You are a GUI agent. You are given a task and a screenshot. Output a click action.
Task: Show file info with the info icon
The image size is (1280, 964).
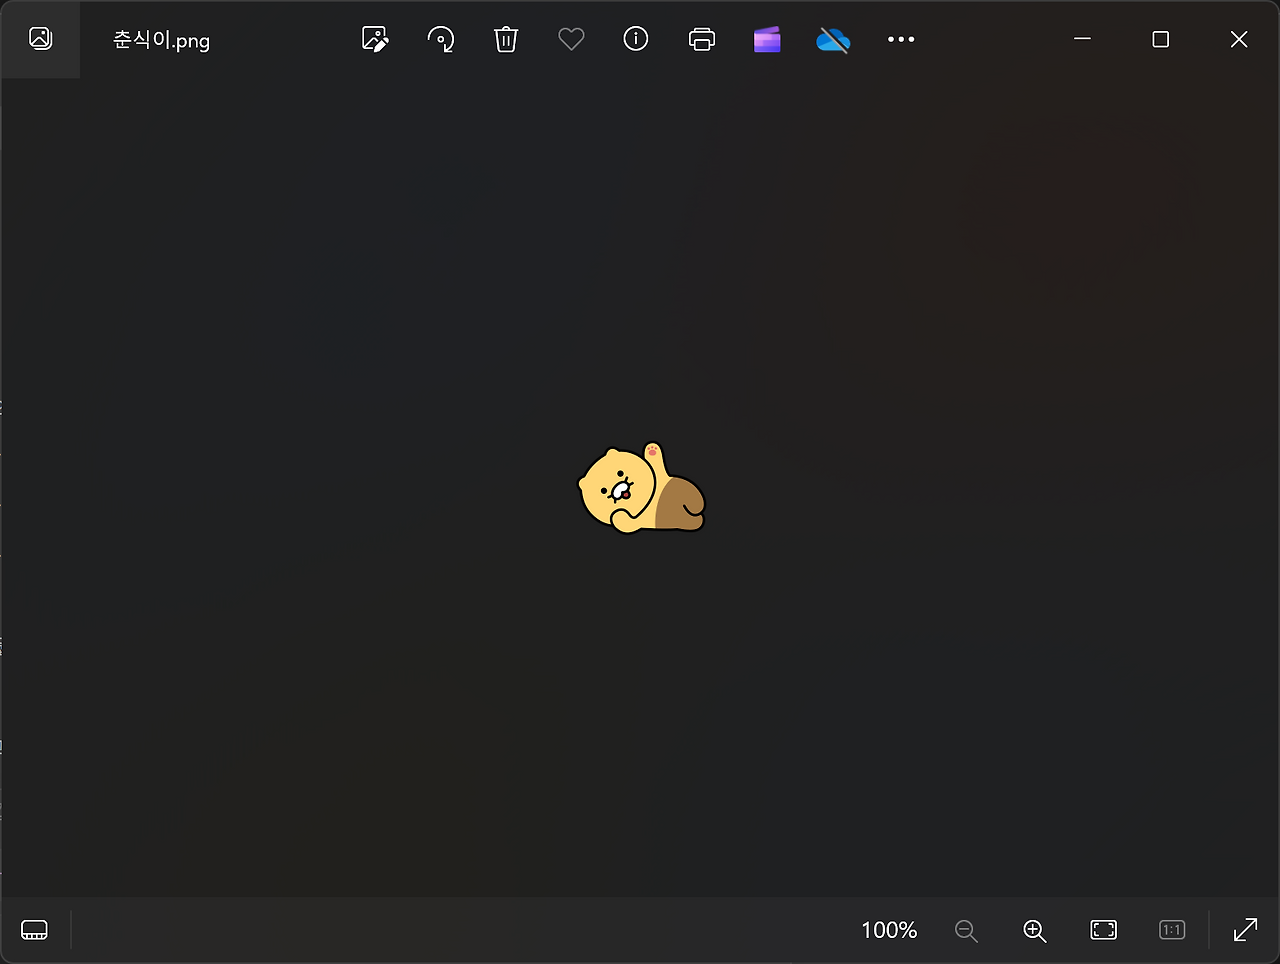tap(636, 39)
